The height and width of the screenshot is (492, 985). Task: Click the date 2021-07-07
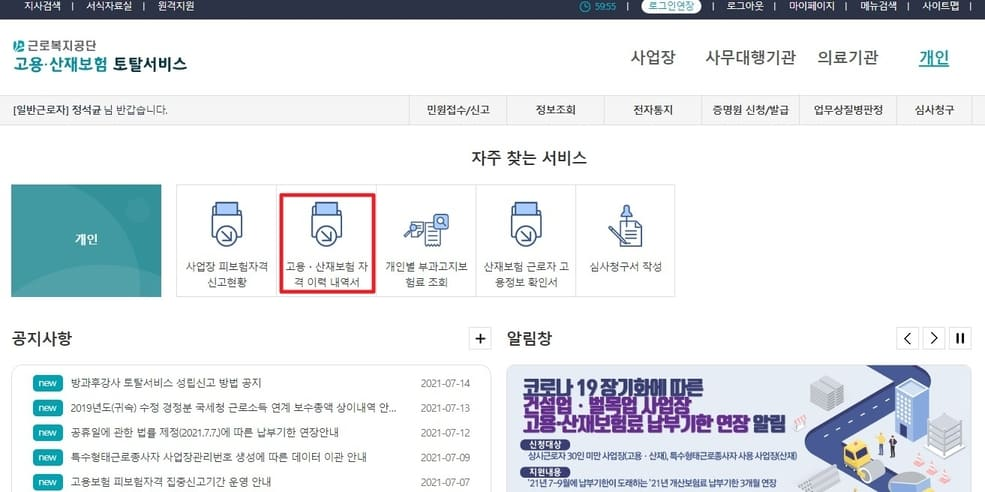445,482
